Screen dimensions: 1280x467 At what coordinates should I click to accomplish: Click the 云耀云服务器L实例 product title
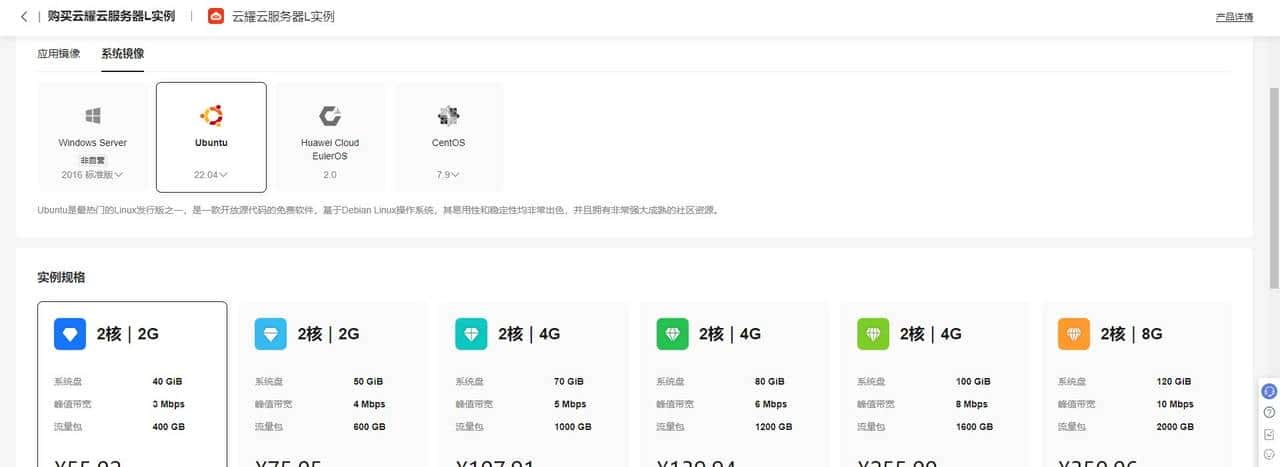283,16
